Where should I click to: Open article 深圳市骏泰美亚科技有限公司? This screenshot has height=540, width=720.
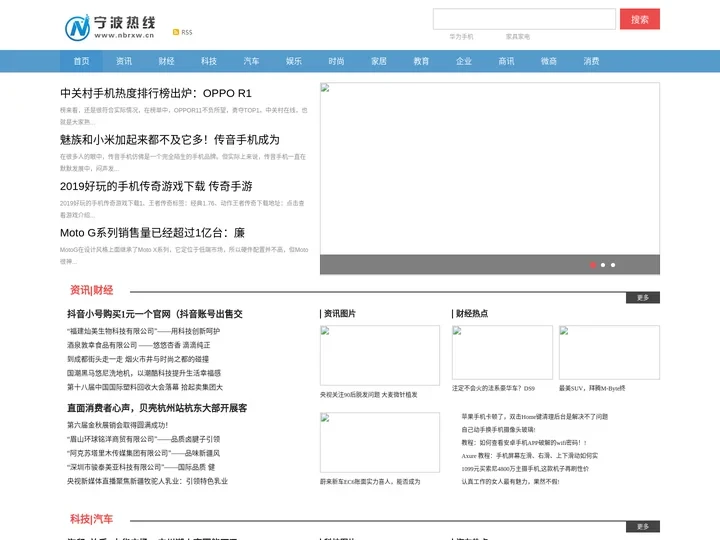(x=141, y=467)
